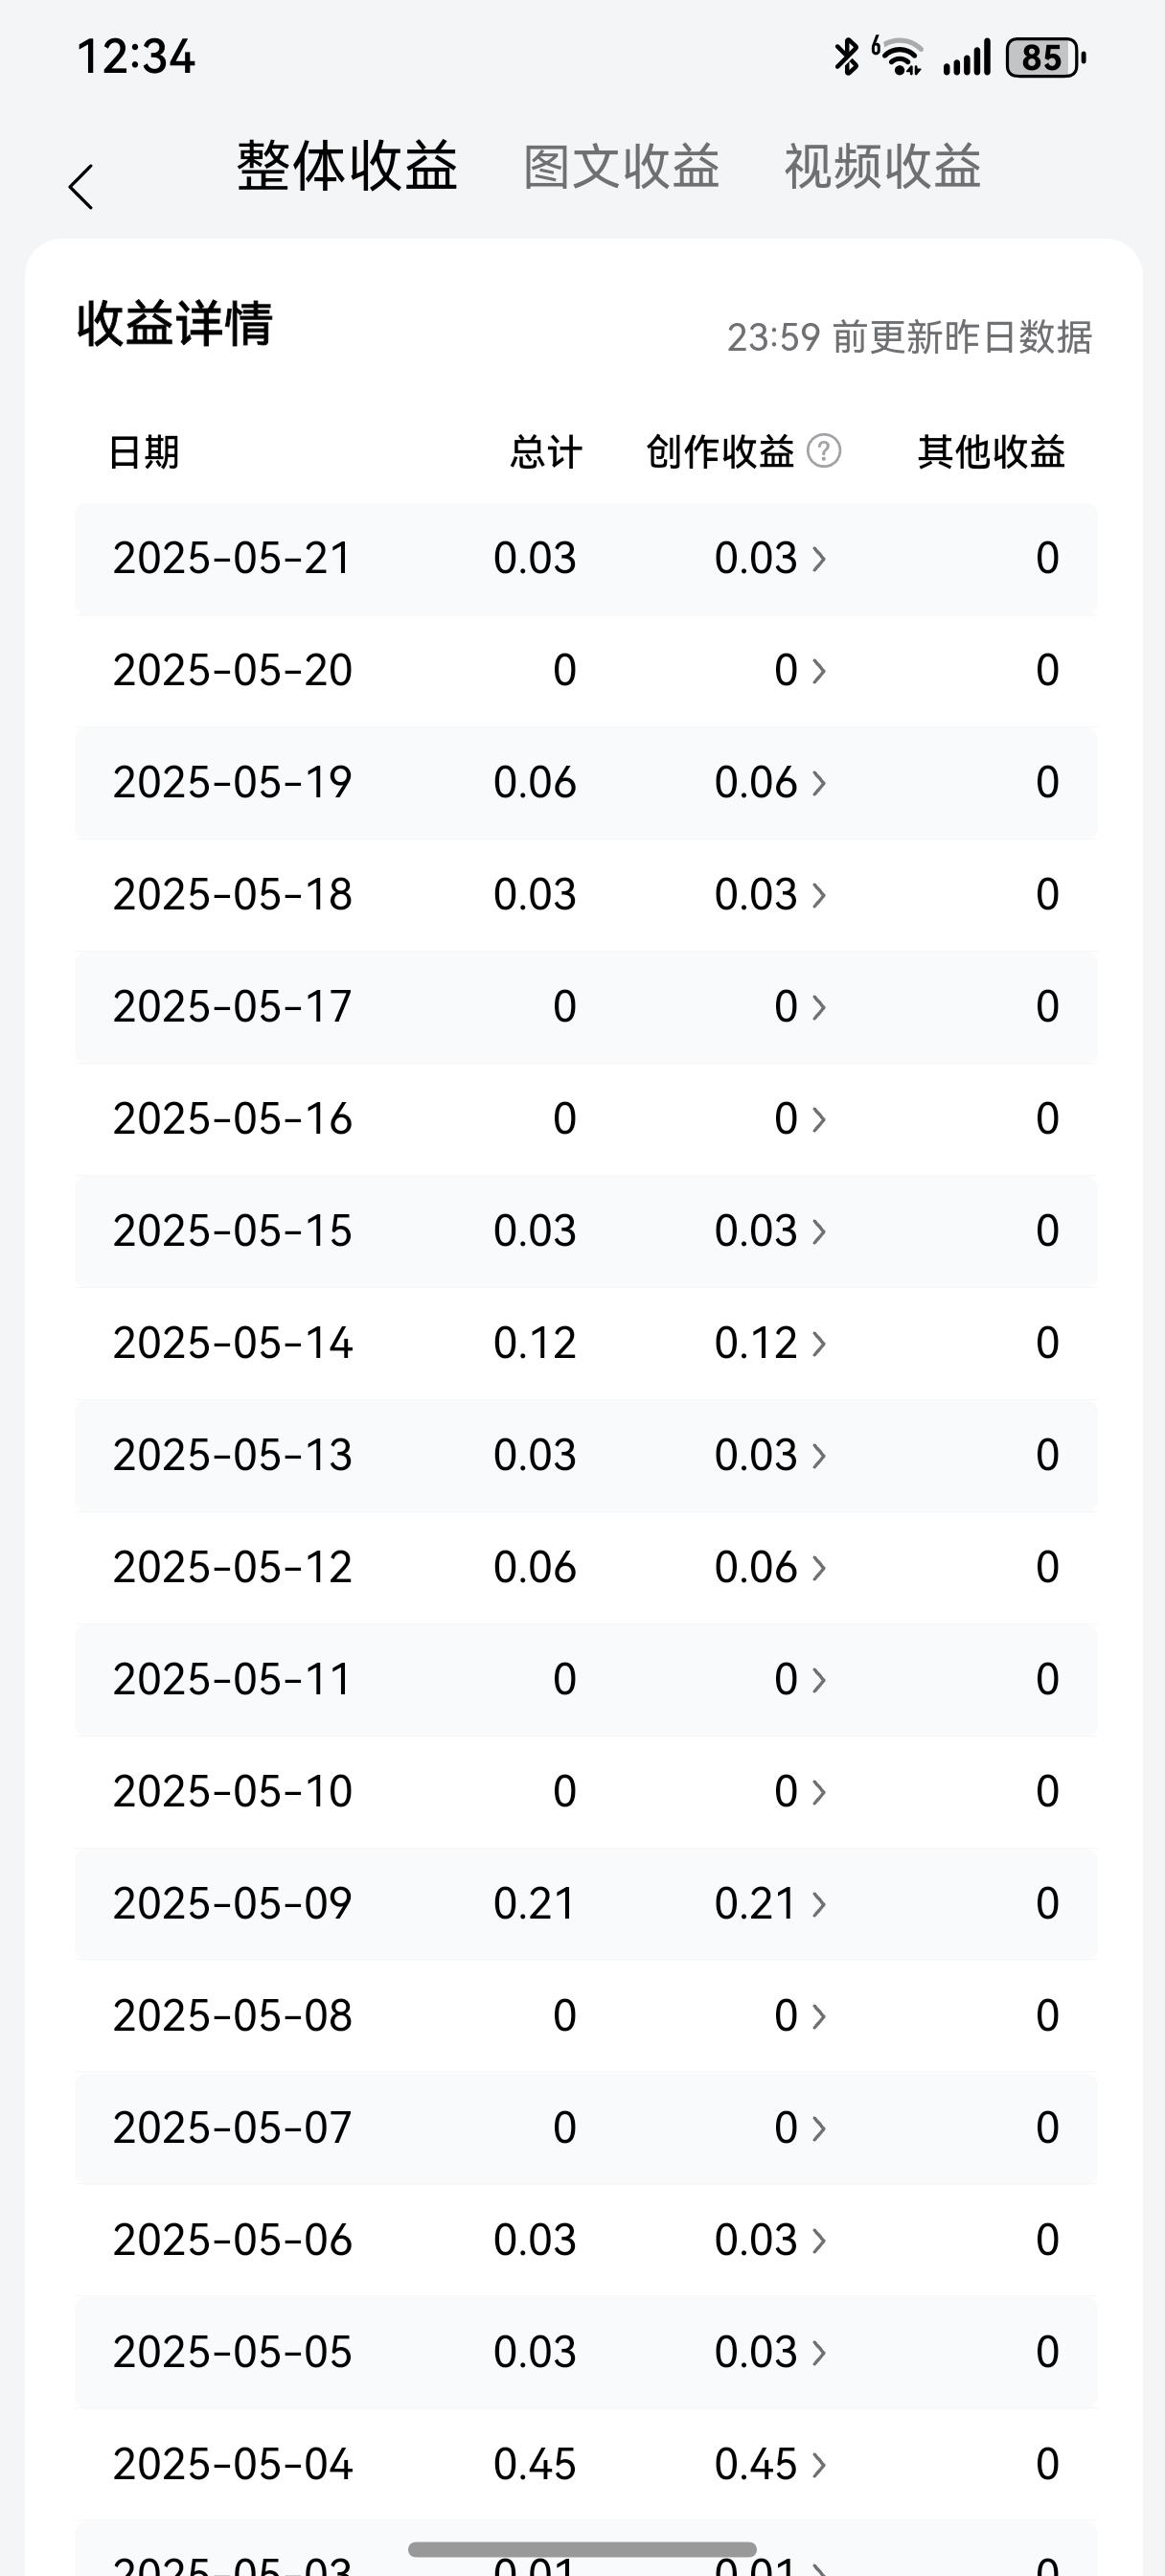Tap the 总计 column header
Image resolution: width=1165 pixels, height=2576 pixels.
545,452
